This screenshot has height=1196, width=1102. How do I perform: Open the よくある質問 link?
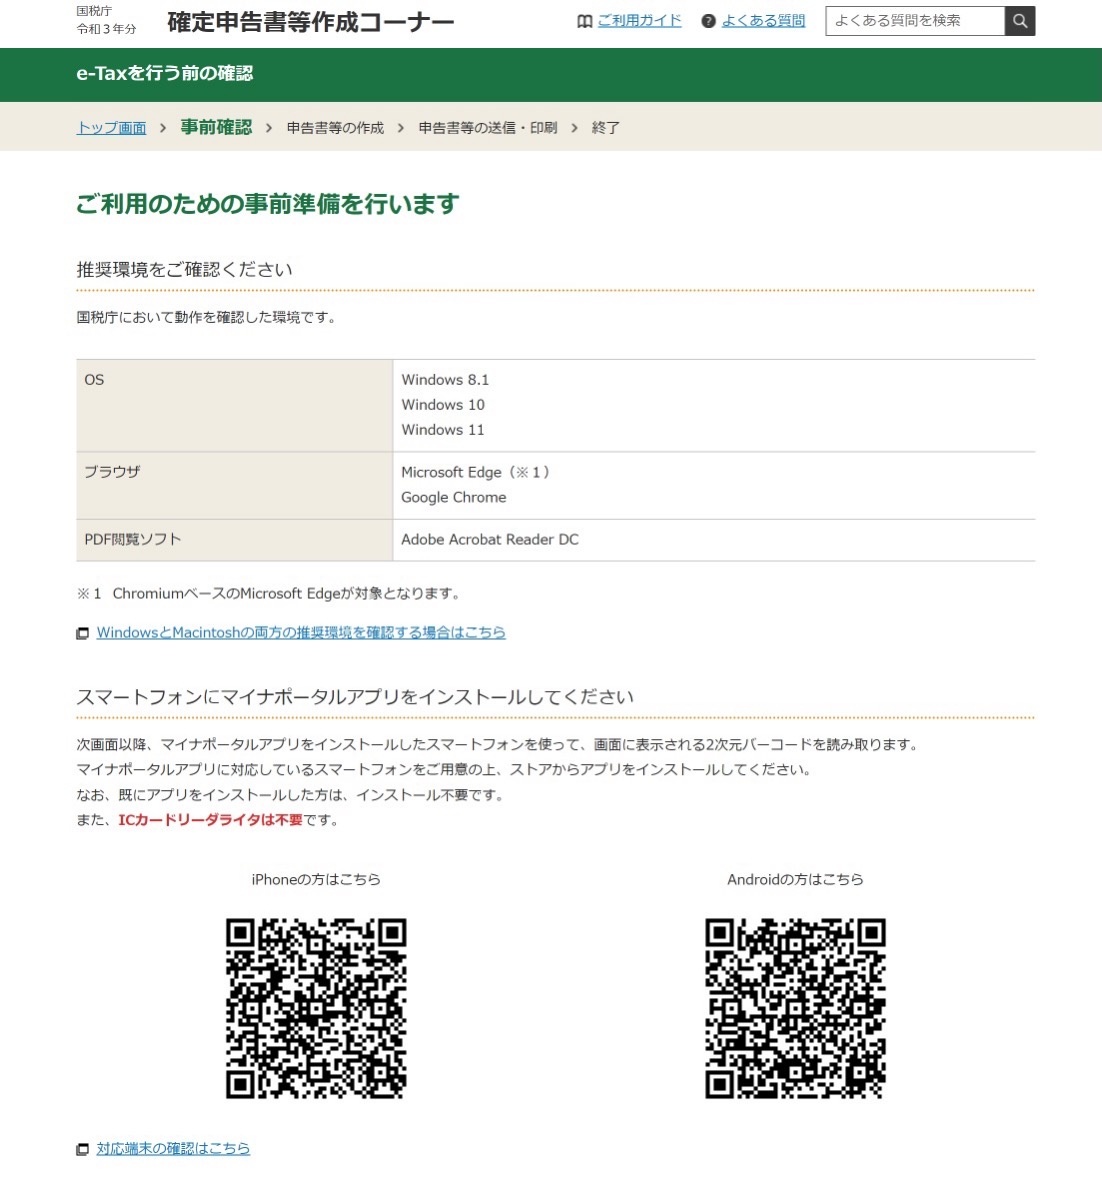[763, 21]
